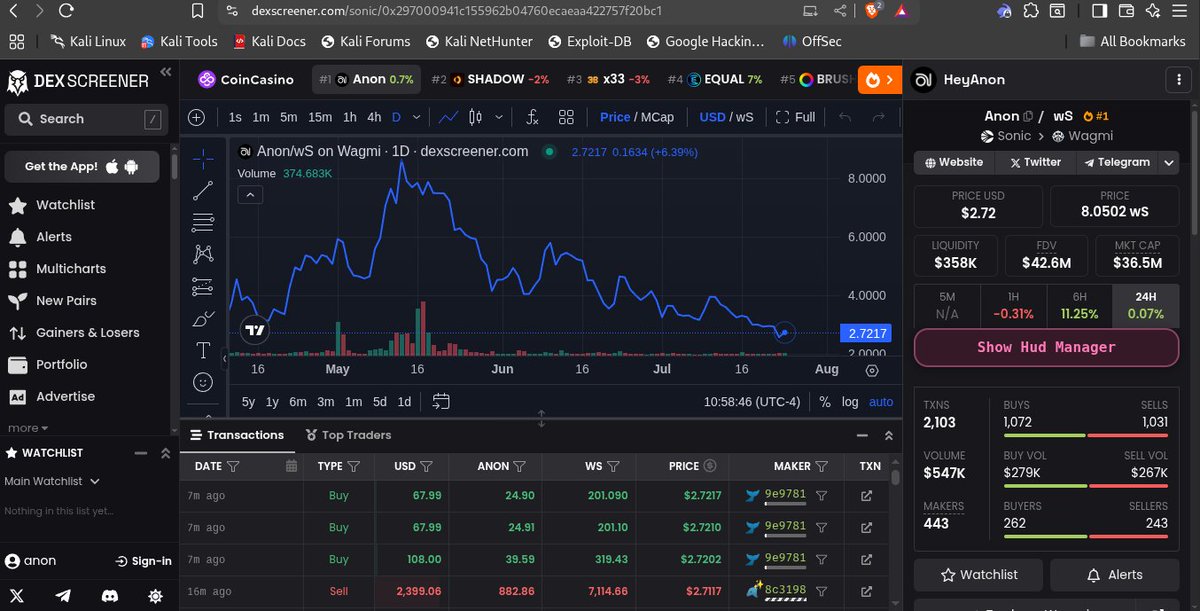The width and height of the screenshot is (1200, 611).
Task: Switch the chart to candlestick style
Action: click(x=474, y=117)
